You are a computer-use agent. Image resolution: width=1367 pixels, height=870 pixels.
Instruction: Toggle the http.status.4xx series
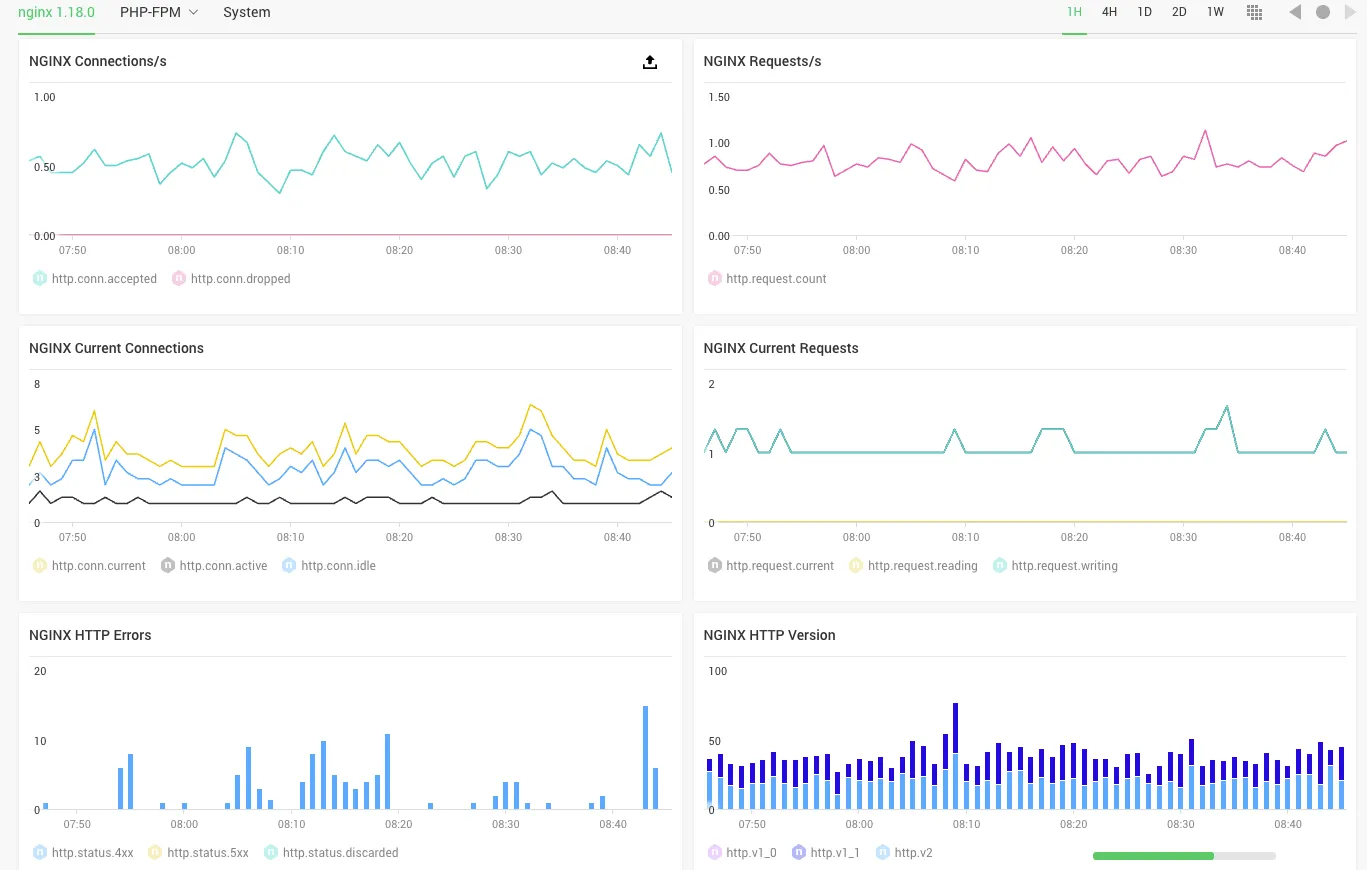point(38,852)
